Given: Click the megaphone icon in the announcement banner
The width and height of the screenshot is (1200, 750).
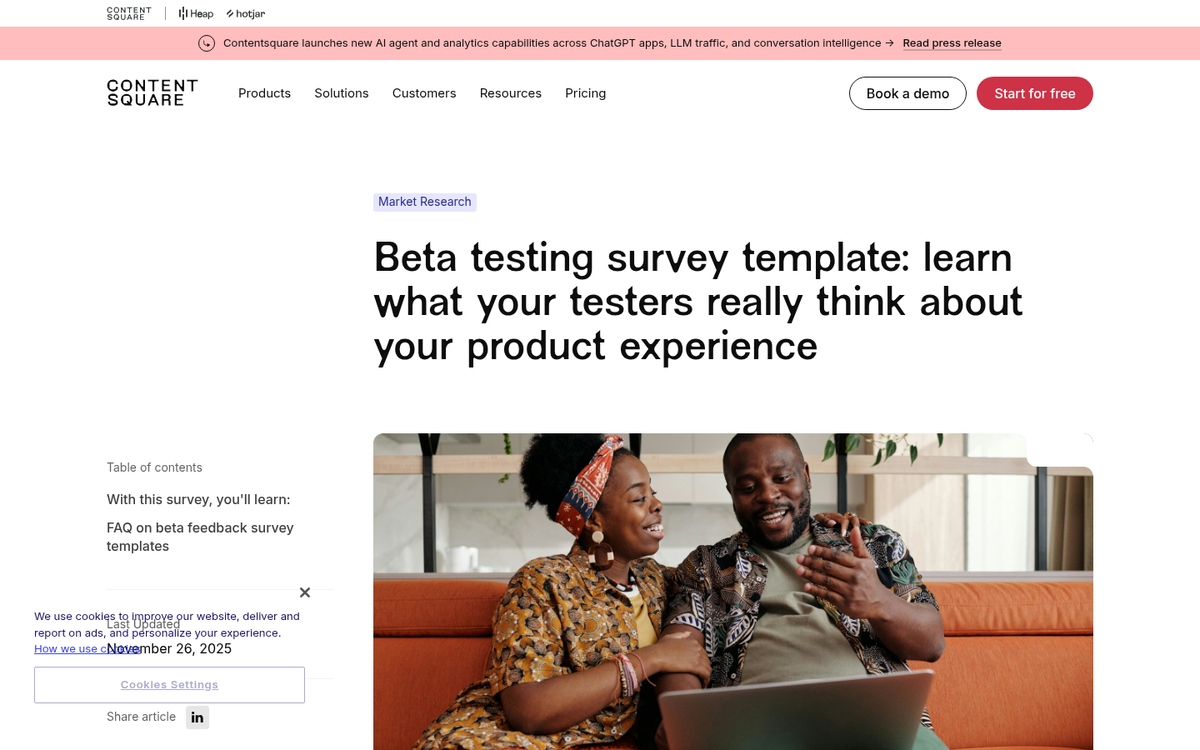Looking at the screenshot, I should (x=207, y=43).
